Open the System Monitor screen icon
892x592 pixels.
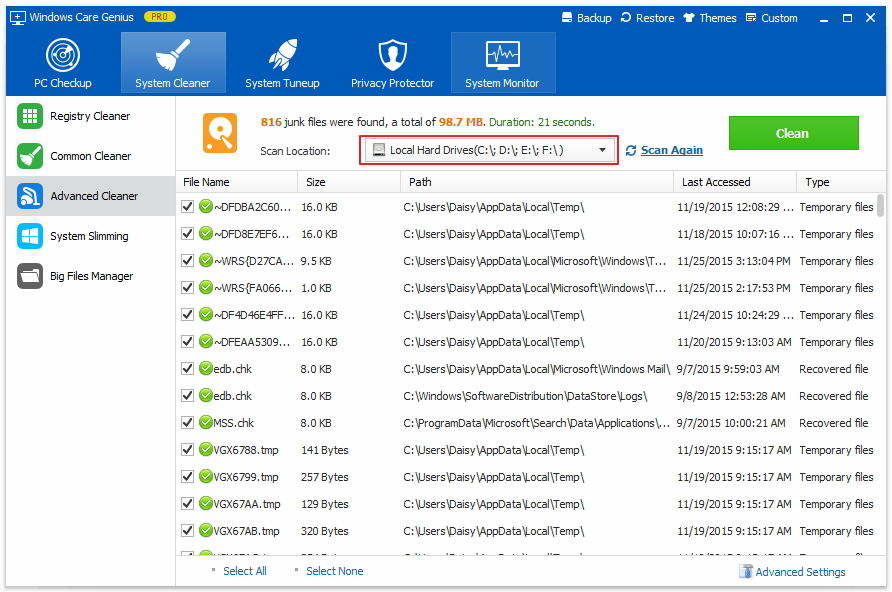point(502,55)
